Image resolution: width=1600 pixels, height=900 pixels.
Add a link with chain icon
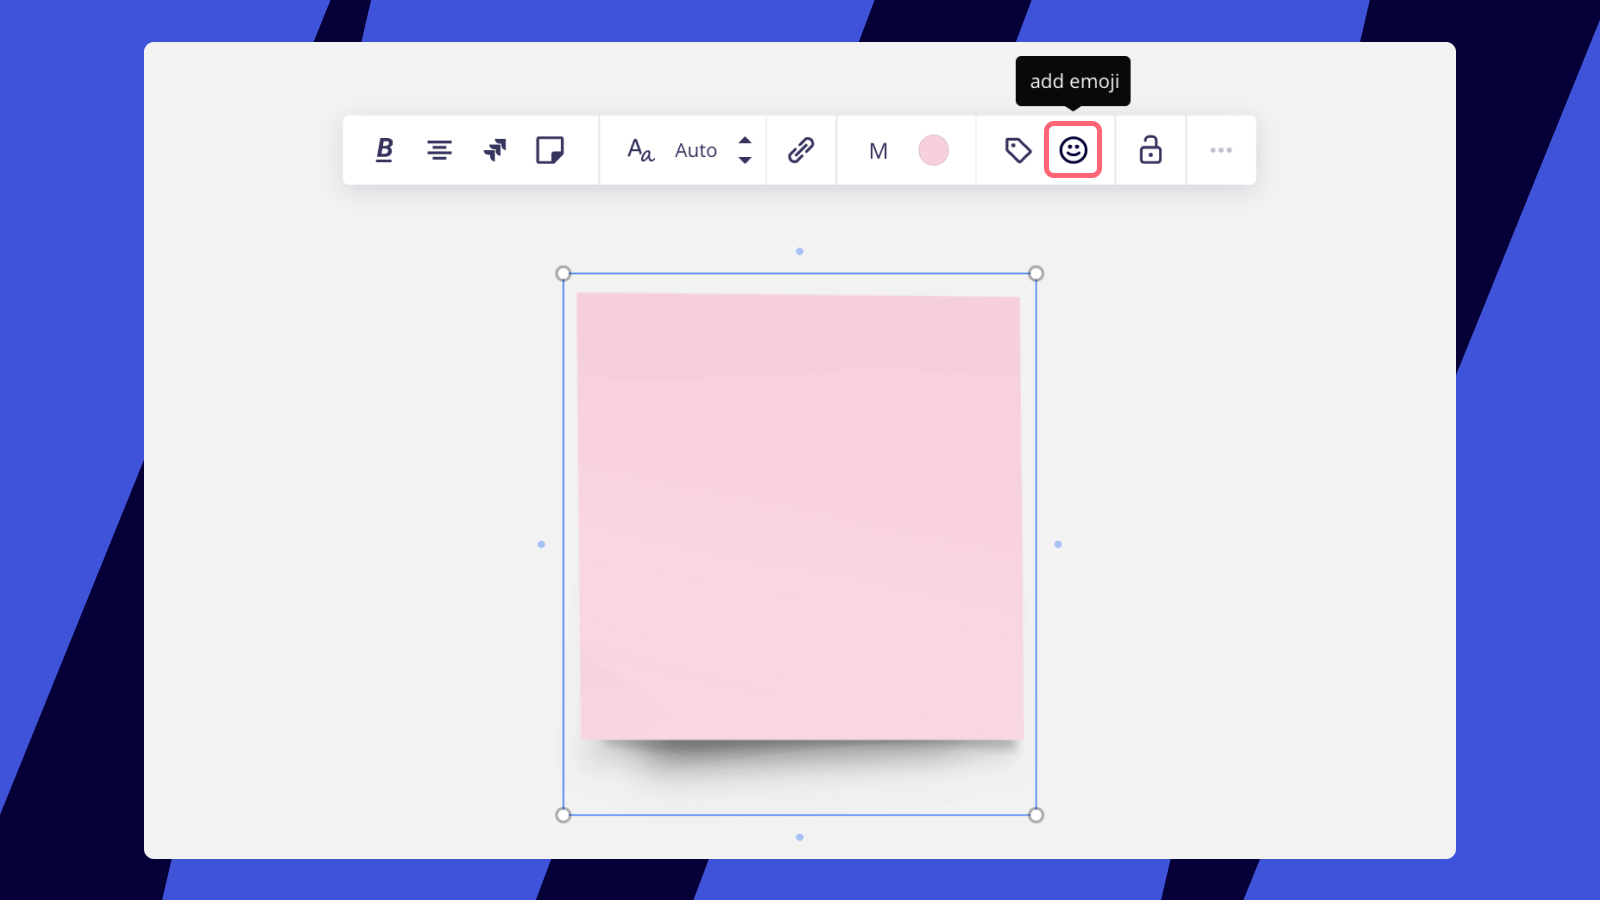click(801, 150)
